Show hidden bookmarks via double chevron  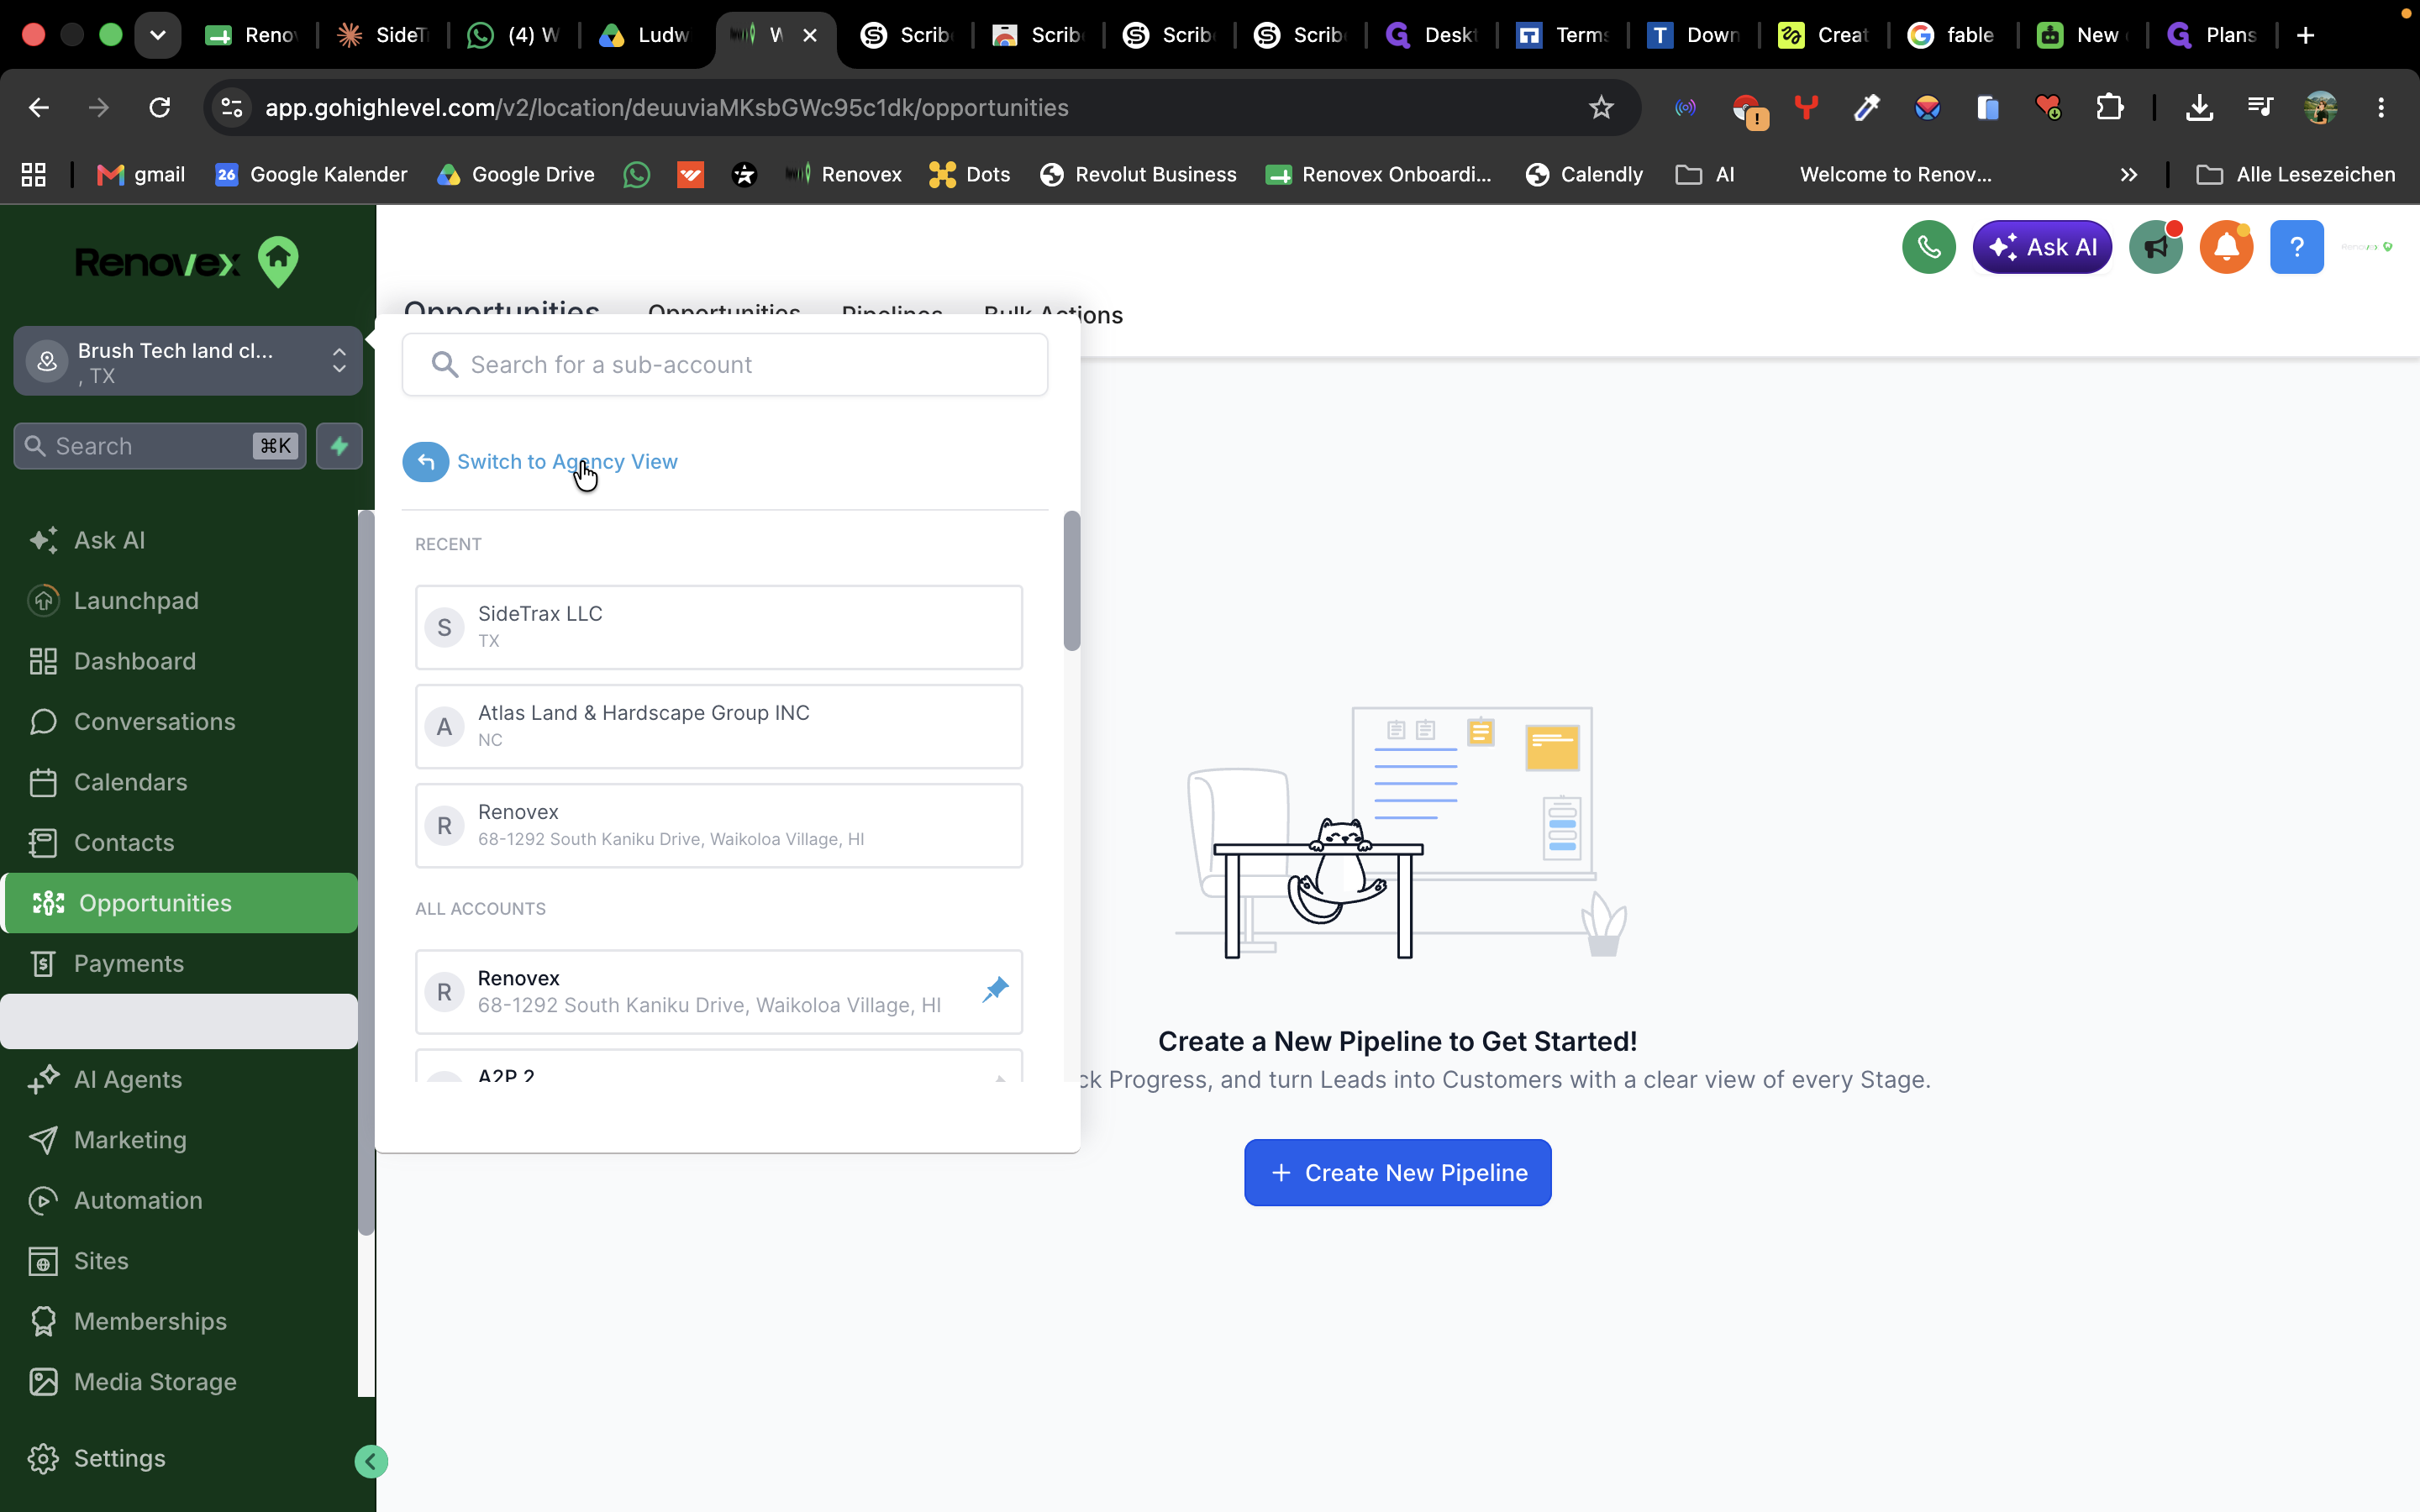[2128, 174]
